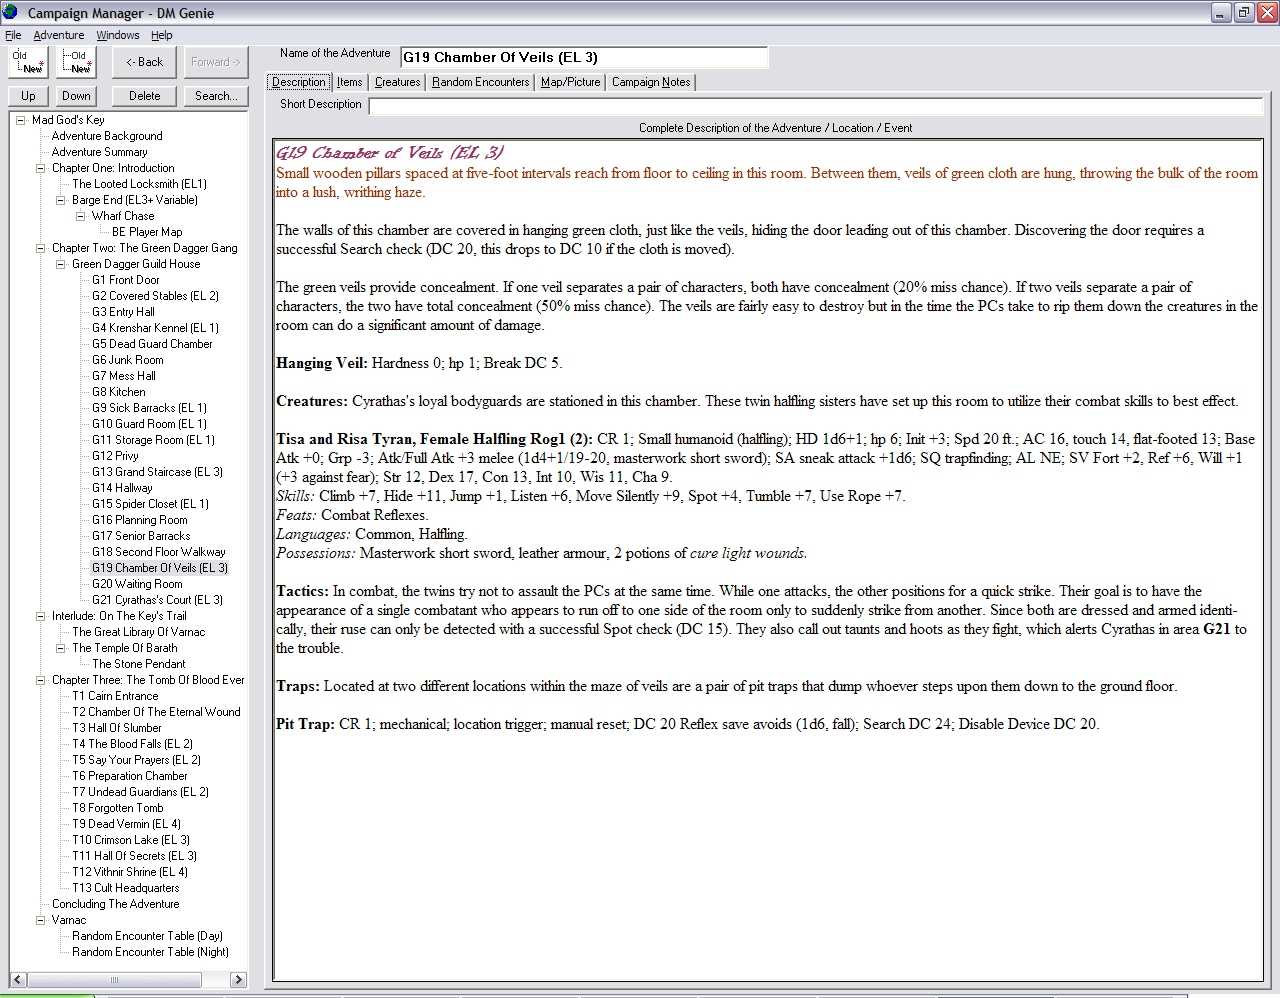Click the Forward button

(x=215, y=62)
